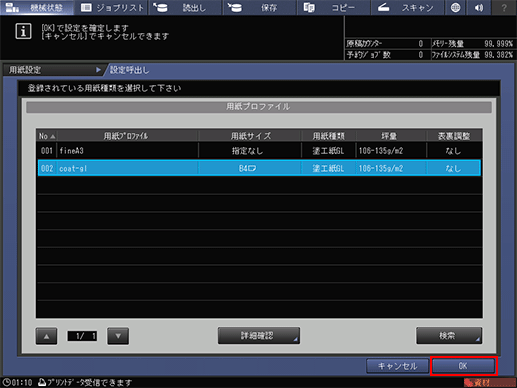The height and width of the screenshot is (388, 517).
Task: Click the 用紙プロファイル column header
Action: pyautogui.click(x=126, y=136)
